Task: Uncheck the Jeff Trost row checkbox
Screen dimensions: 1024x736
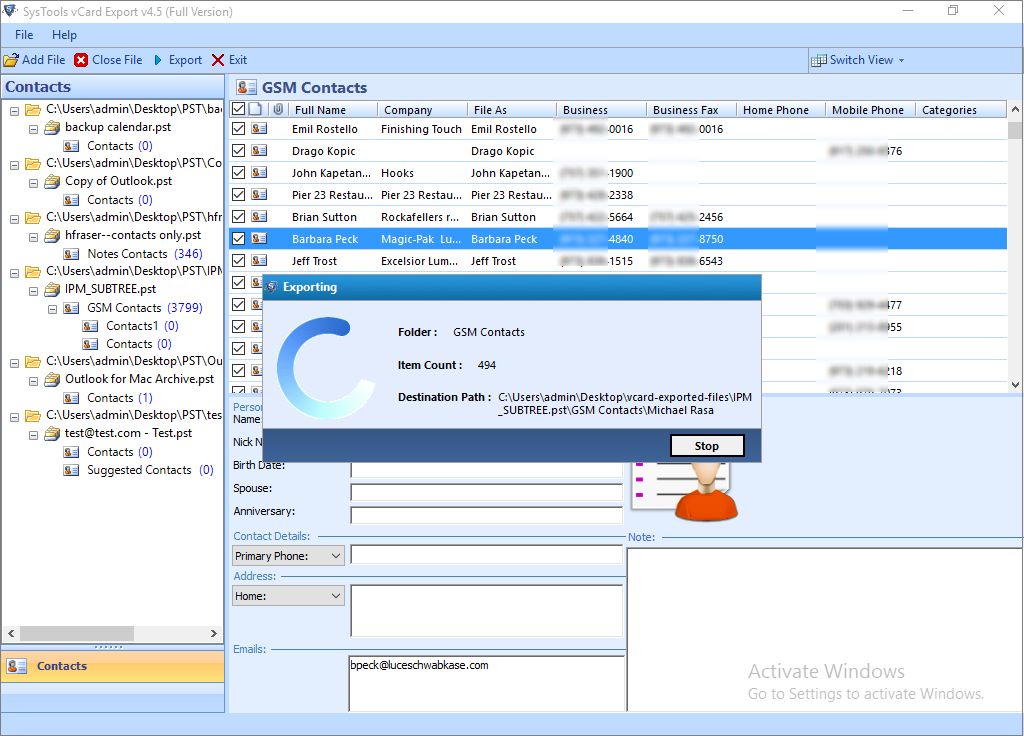Action: coord(239,261)
